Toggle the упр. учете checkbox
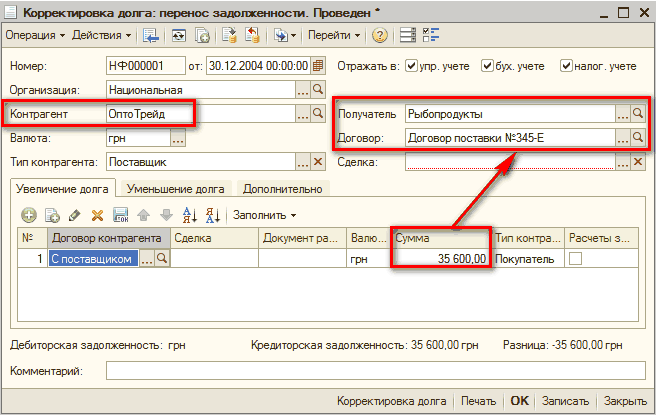 pyautogui.click(x=412, y=66)
